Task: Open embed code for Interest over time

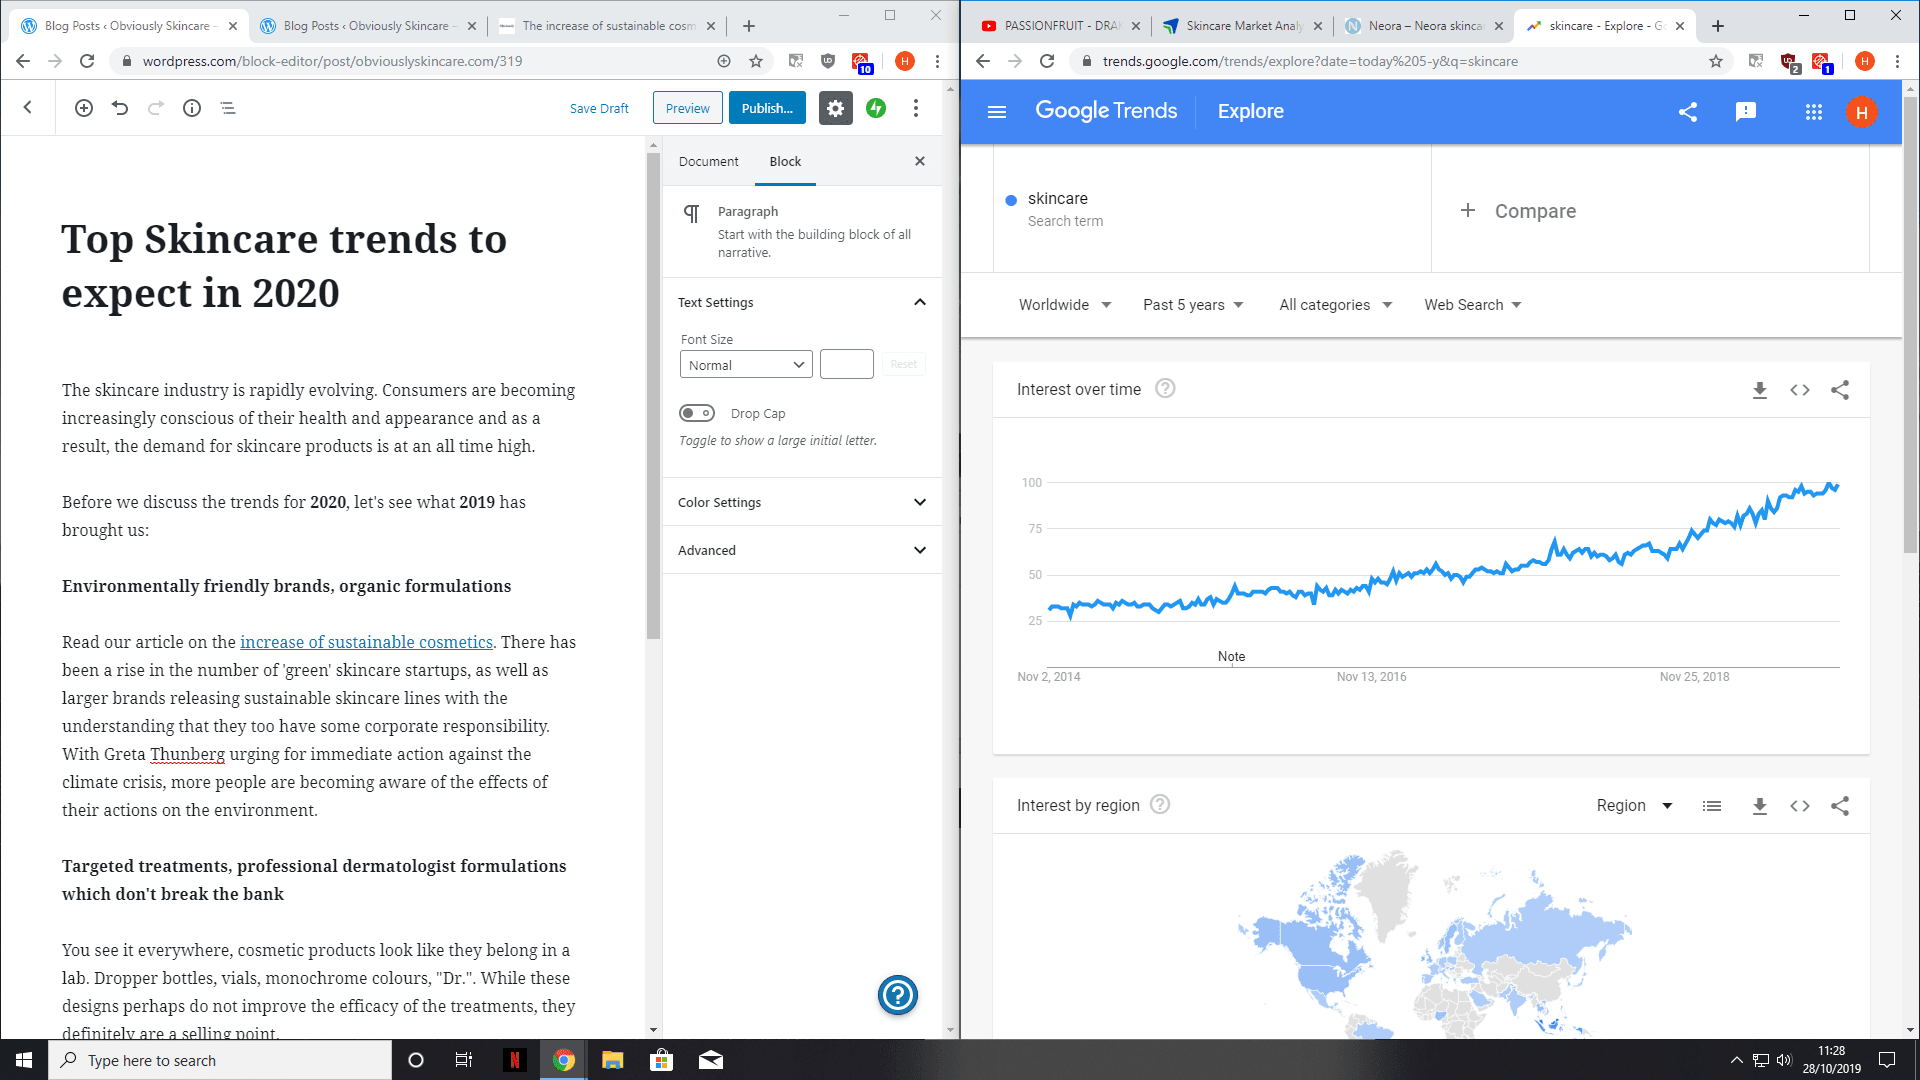Action: pos(1800,390)
